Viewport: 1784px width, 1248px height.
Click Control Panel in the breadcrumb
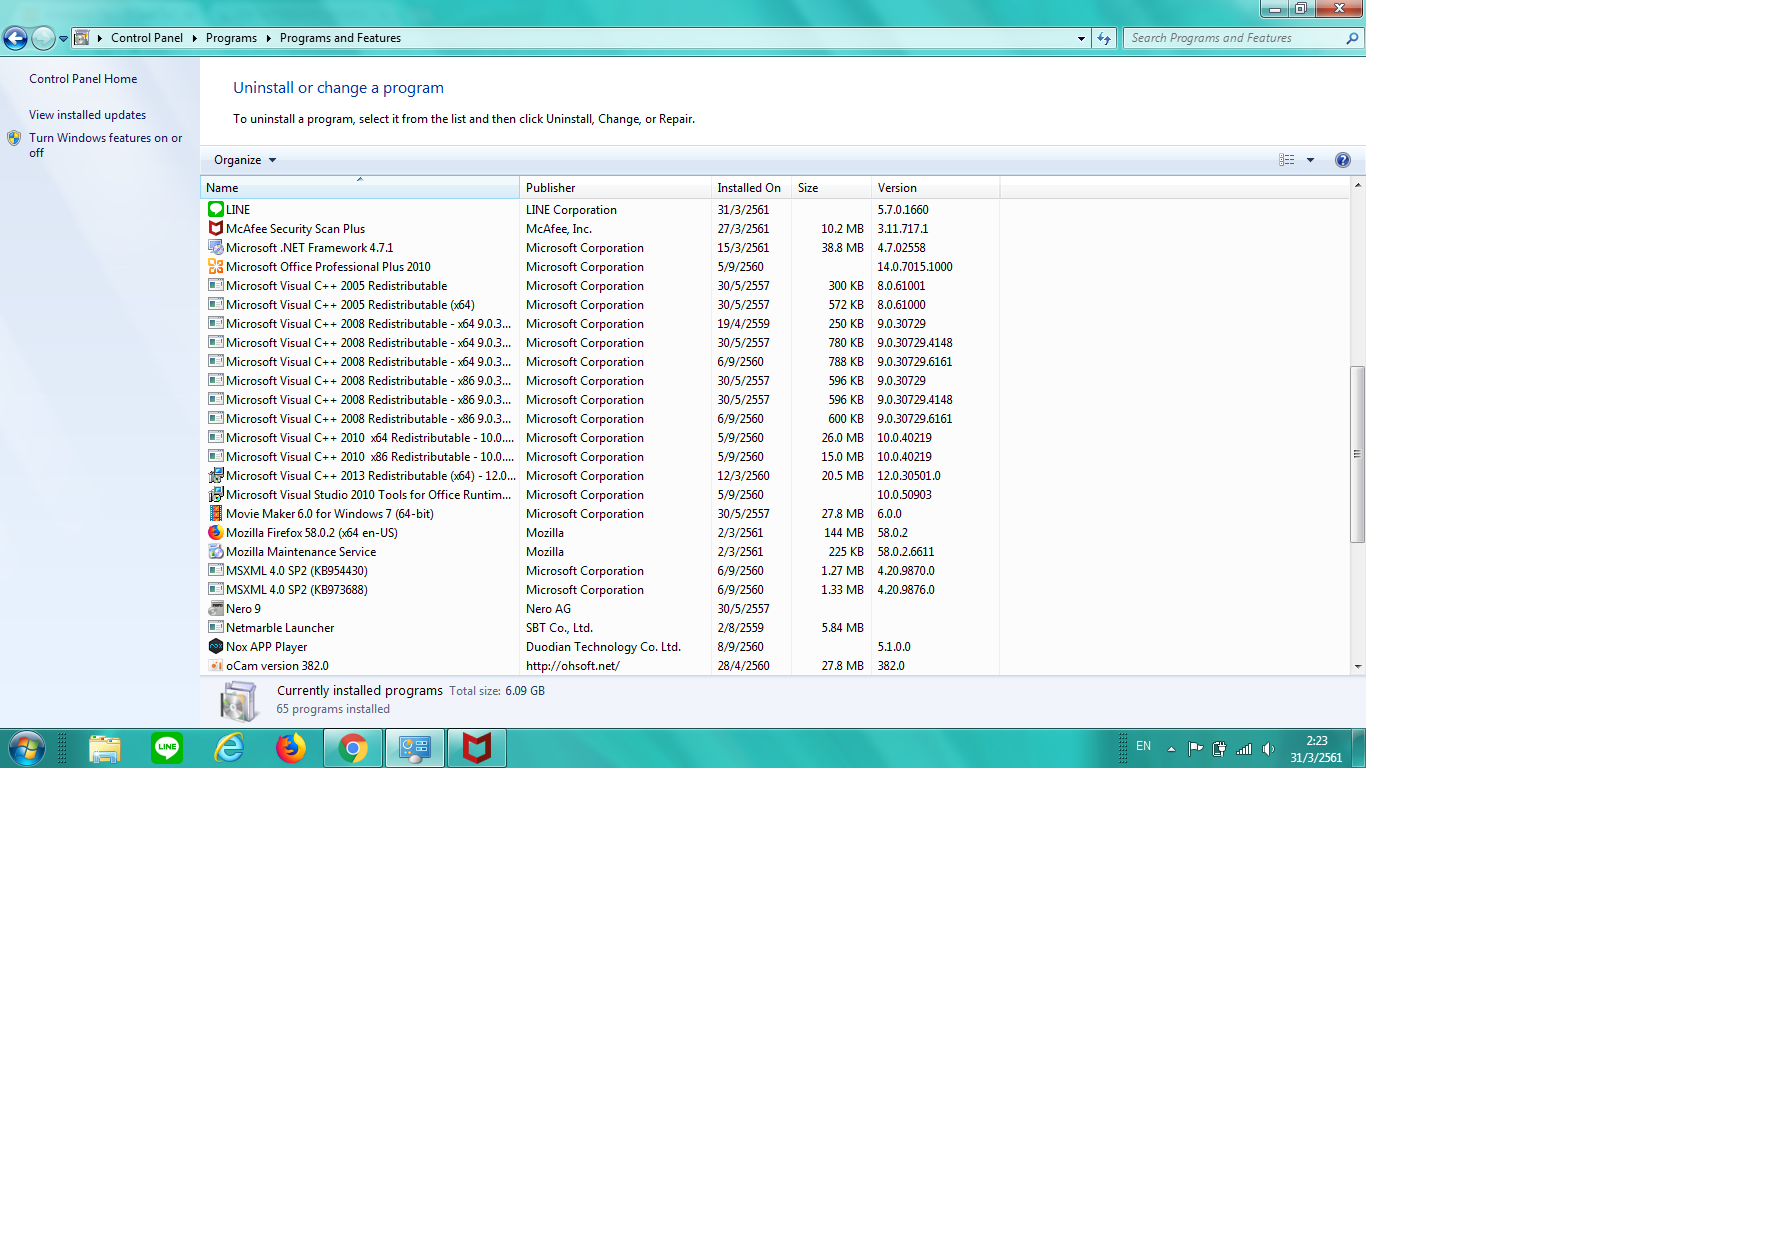147,38
